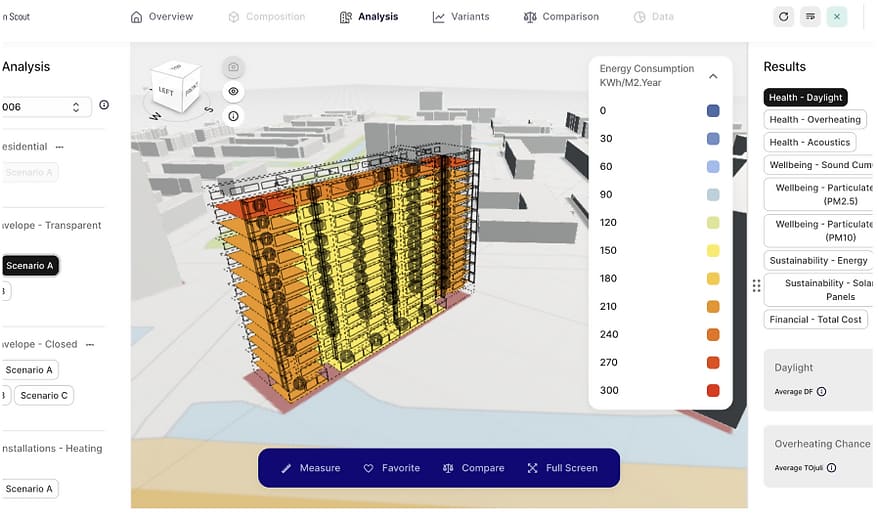
Task: Select Sustainability - Energy result
Action: point(818,261)
